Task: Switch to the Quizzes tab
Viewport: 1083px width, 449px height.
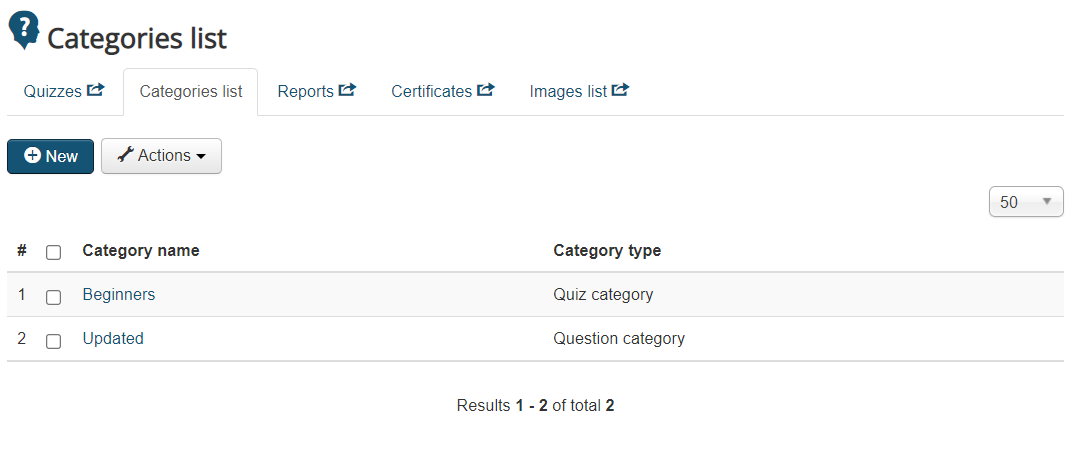Action: tap(53, 91)
